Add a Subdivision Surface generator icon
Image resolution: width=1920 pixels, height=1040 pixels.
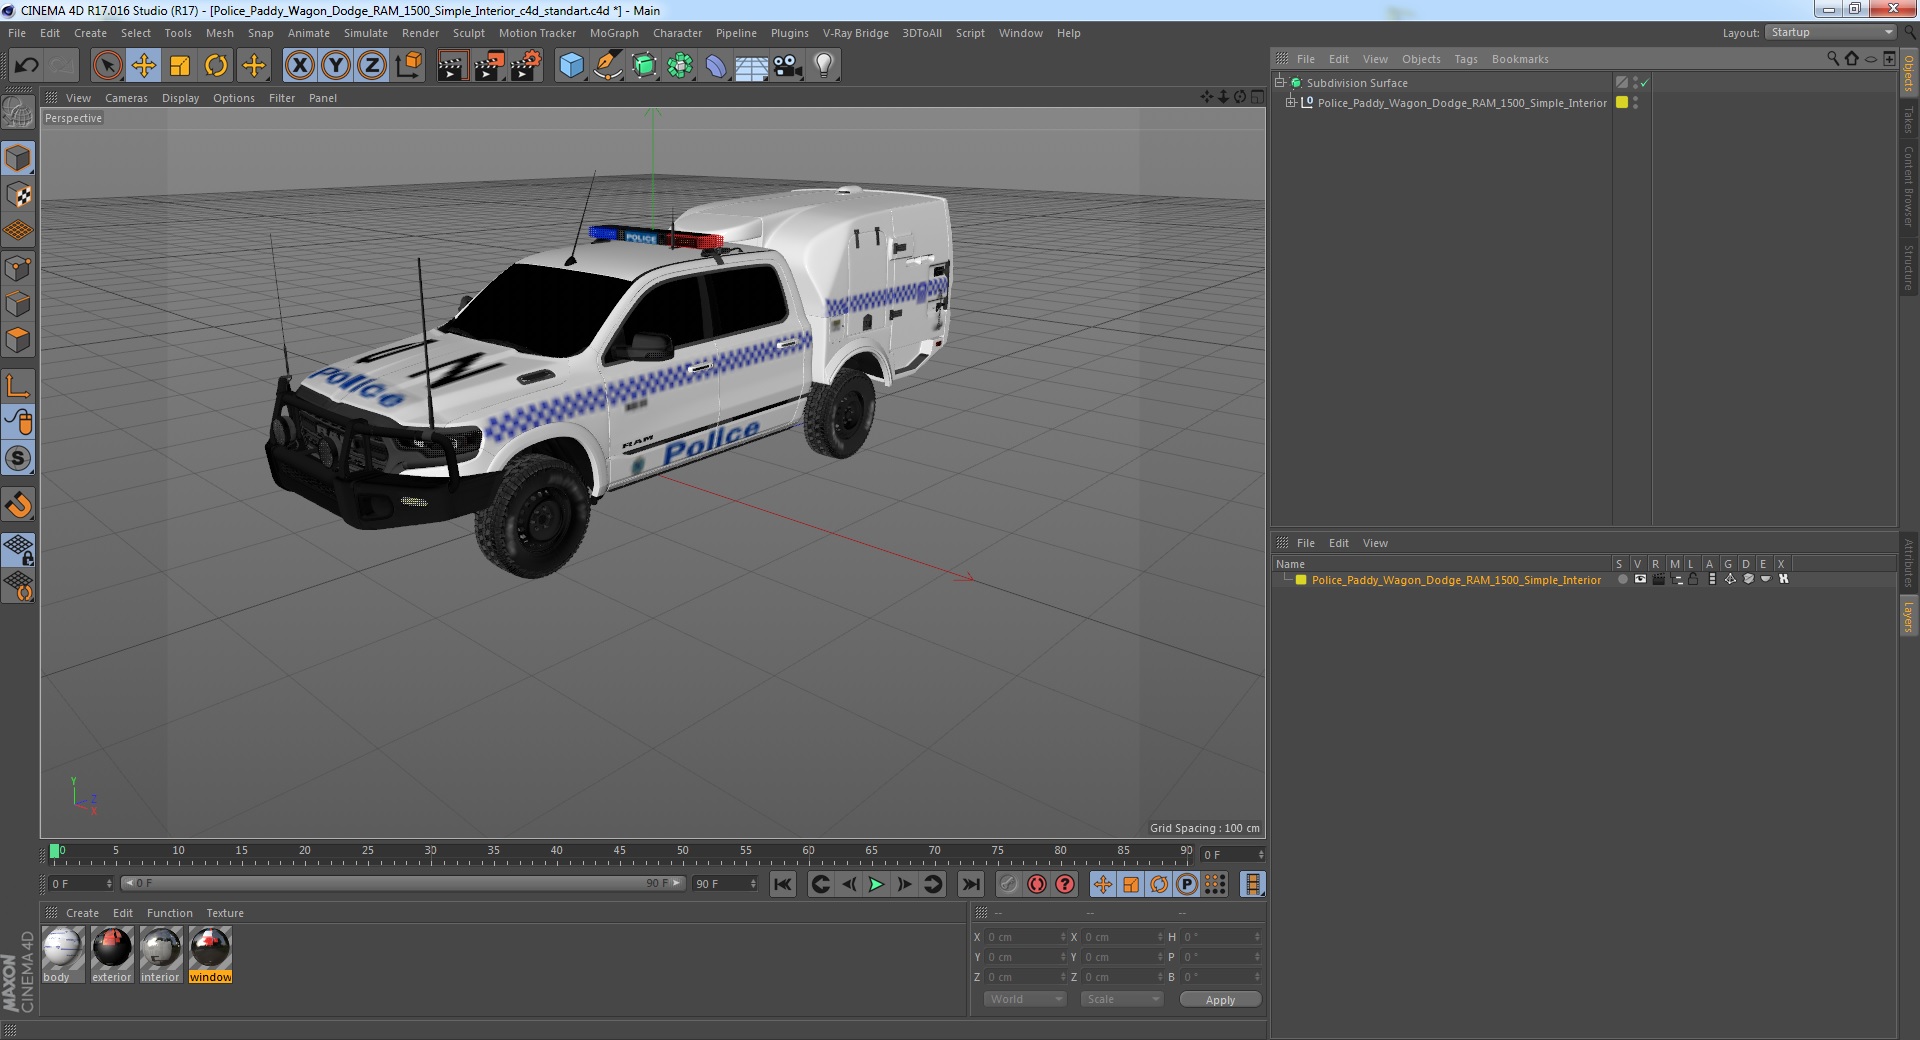click(644, 66)
